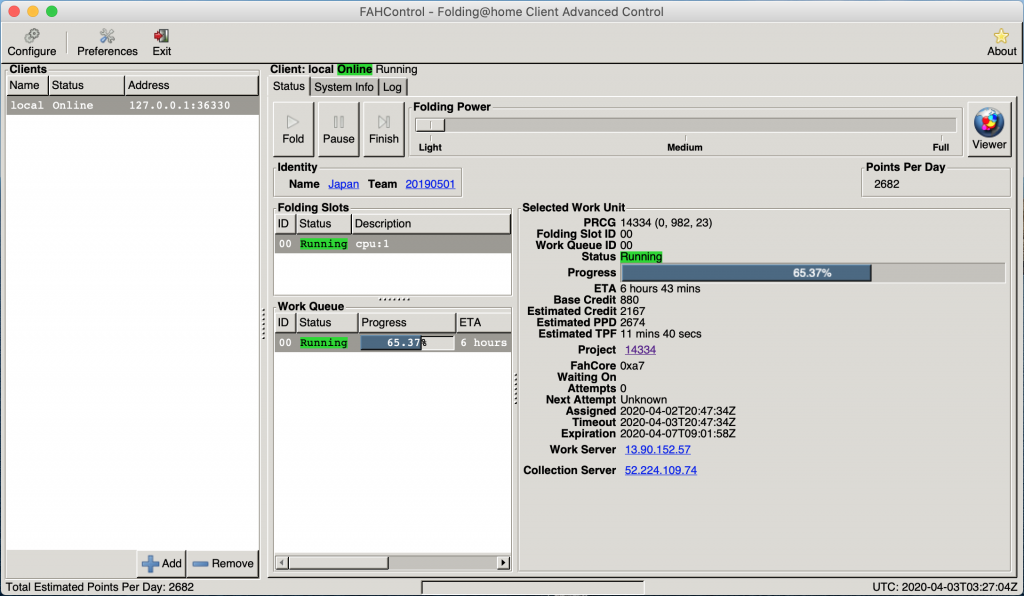Click the Exit toolbar icon
Image resolution: width=1024 pixels, height=596 pixels.
(x=161, y=42)
